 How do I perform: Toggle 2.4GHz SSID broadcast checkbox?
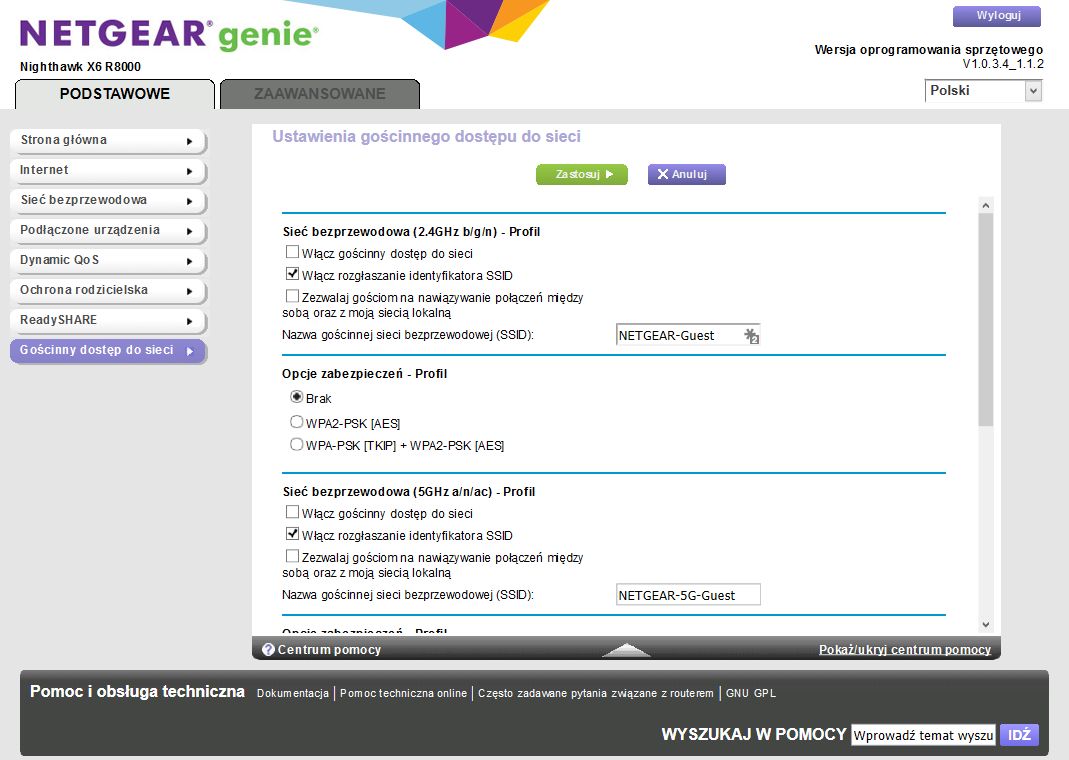(292, 274)
